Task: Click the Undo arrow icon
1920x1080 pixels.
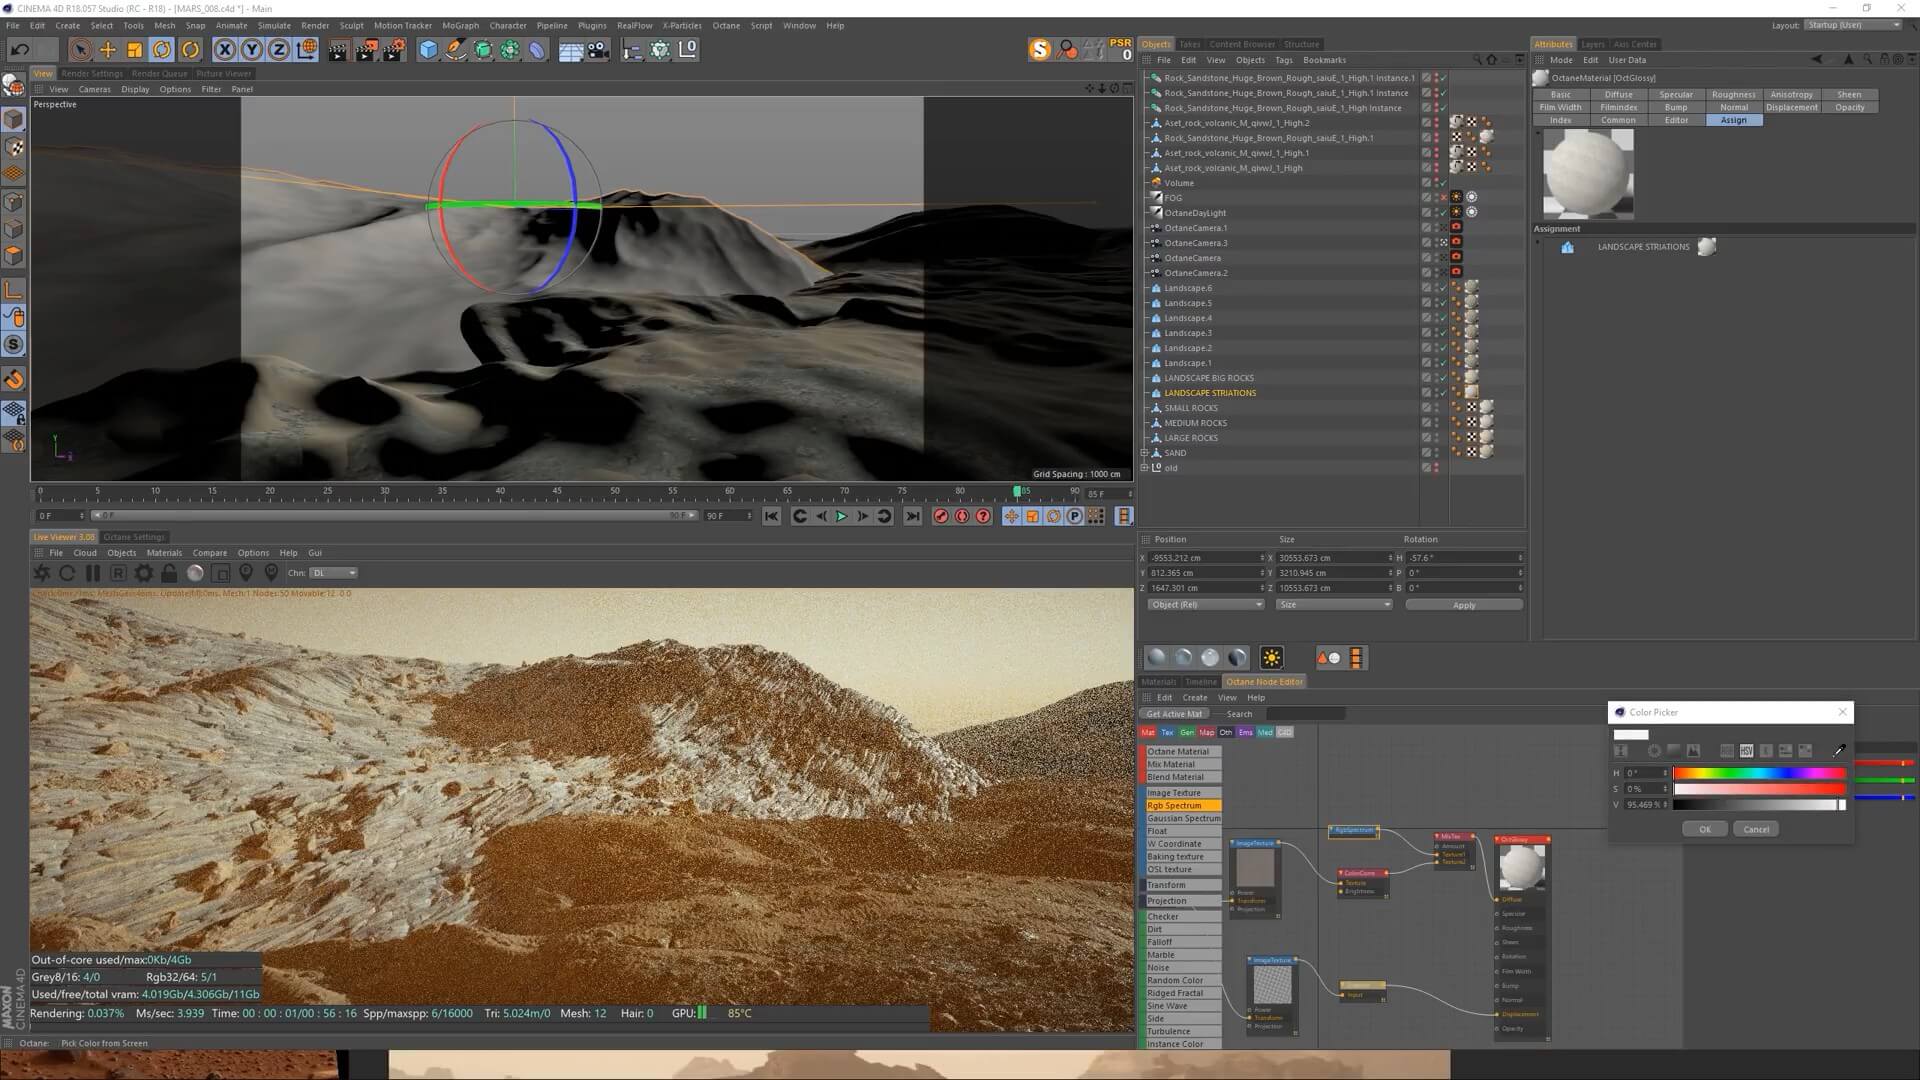Action: point(19,50)
